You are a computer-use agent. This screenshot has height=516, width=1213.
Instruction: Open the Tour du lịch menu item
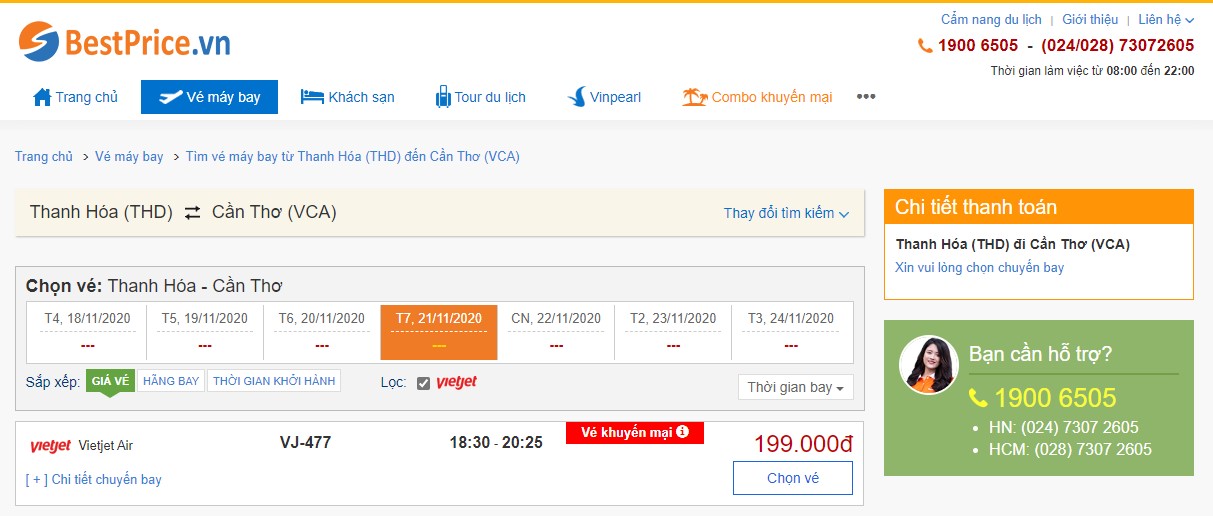click(x=480, y=97)
